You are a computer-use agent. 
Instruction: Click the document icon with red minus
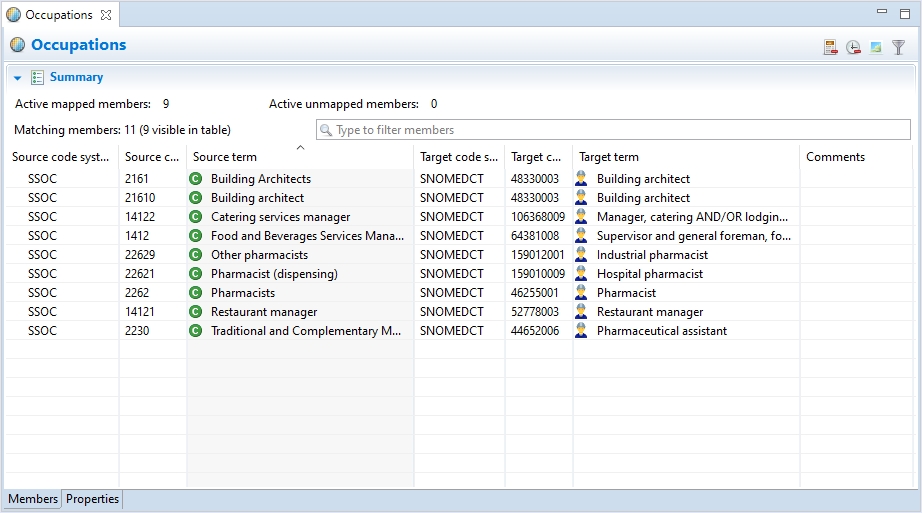tap(830, 47)
